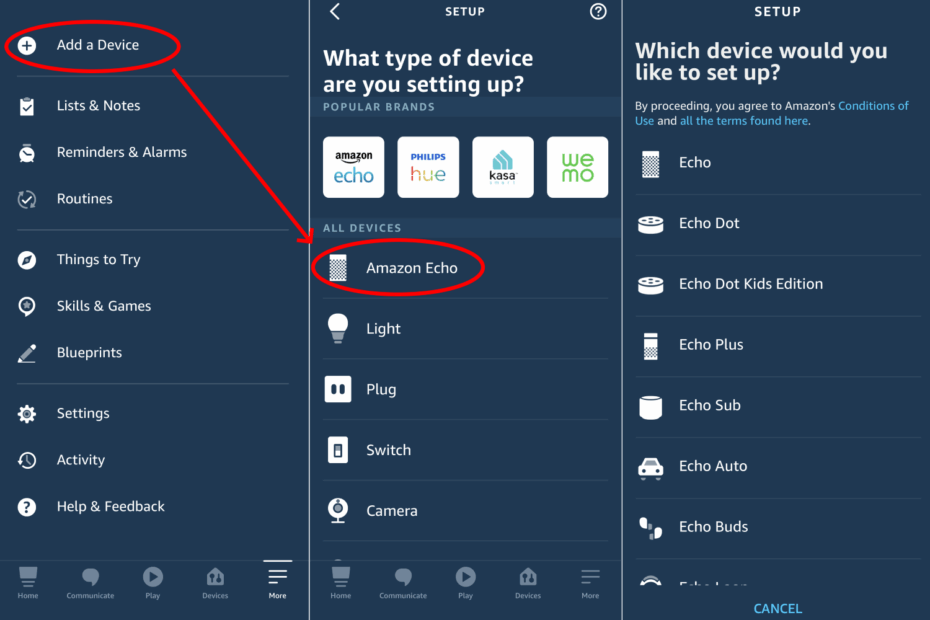Tap the 'Echo Auto' label
This screenshot has width=930, height=620.
tap(713, 466)
